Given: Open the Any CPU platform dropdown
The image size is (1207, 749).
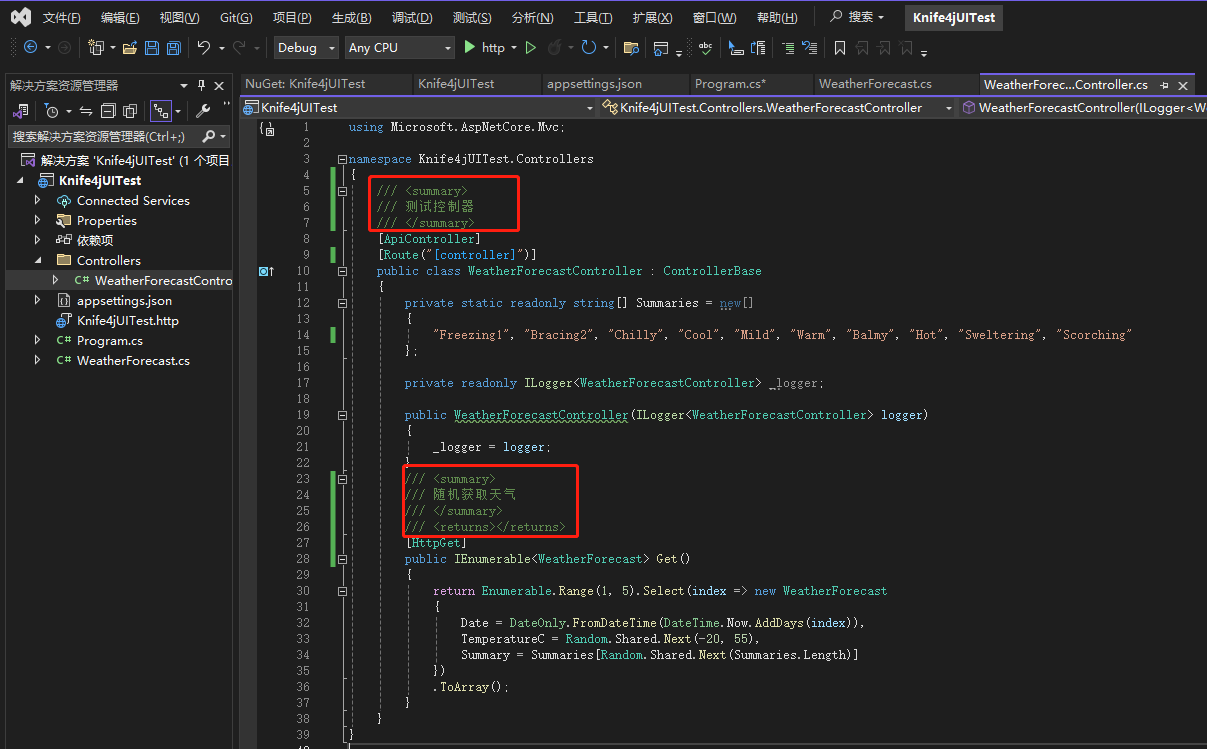Looking at the screenshot, I should 400,47.
